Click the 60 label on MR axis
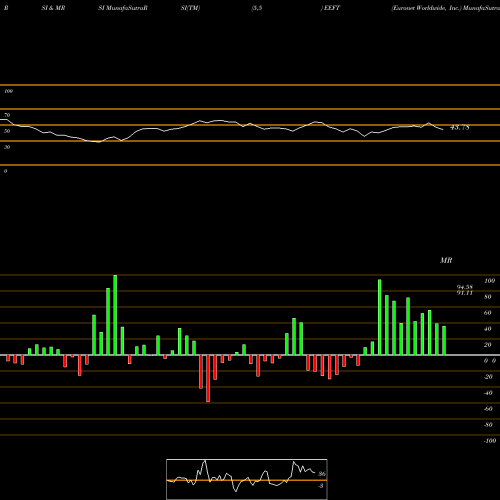500x500 pixels. point(487,313)
